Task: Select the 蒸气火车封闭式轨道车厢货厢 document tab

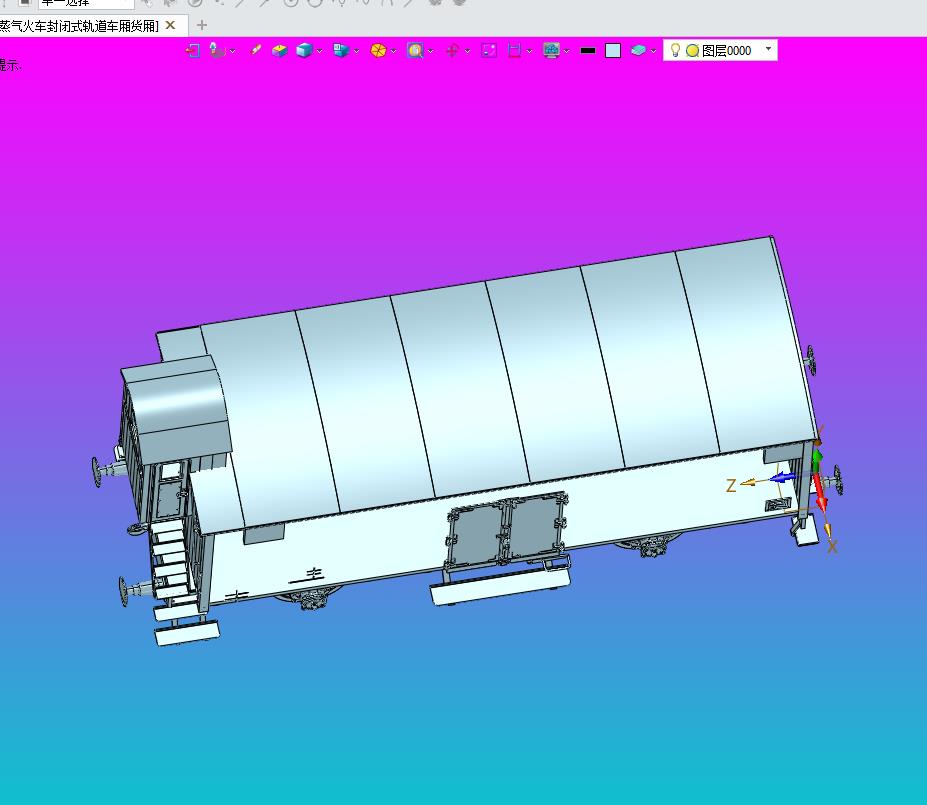Action: [x=79, y=26]
